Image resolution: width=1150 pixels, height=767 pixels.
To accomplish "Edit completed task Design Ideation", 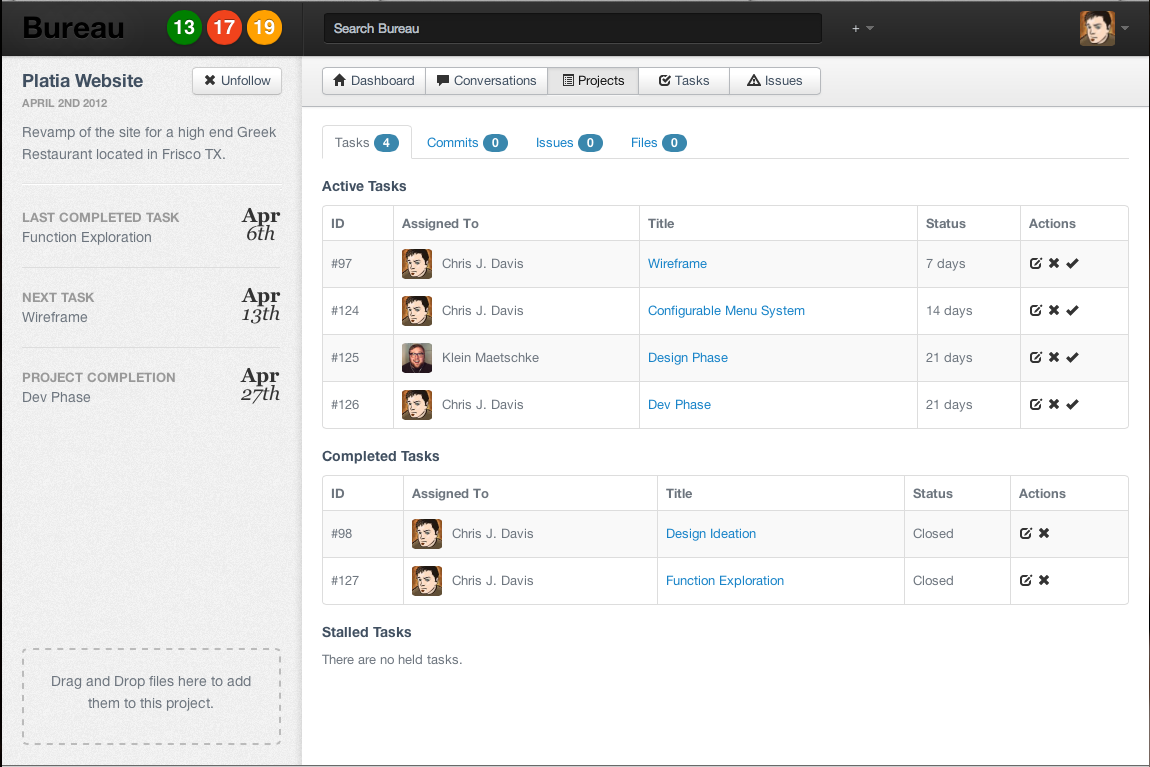I will click(x=1026, y=533).
